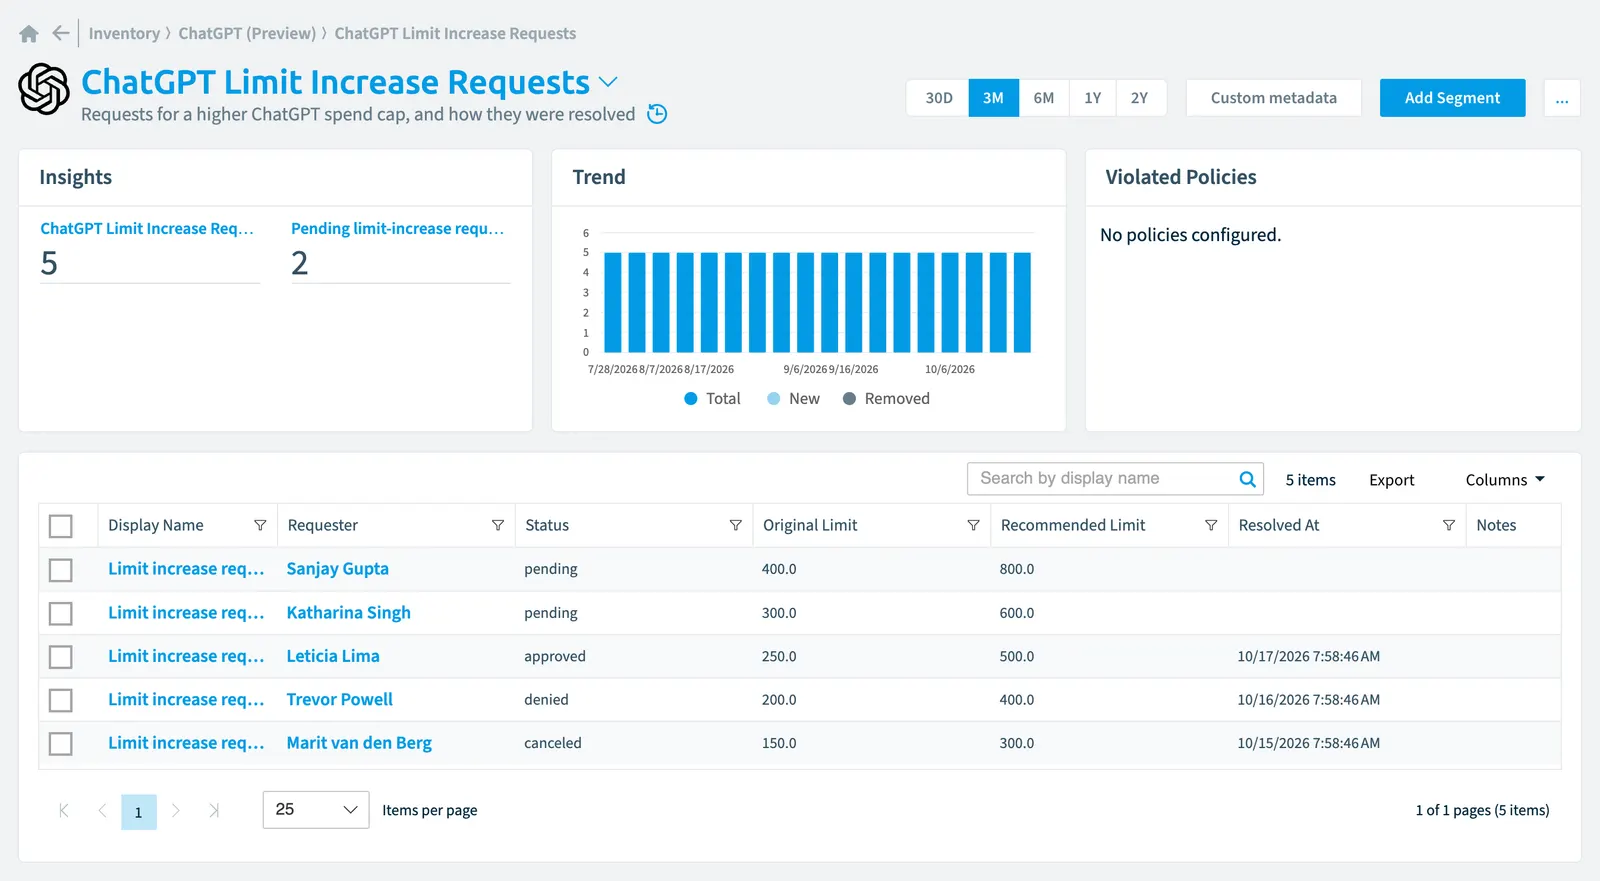1600x881 pixels.
Task: Open the Marit van den Berg requester link
Action: click(359, 743)
